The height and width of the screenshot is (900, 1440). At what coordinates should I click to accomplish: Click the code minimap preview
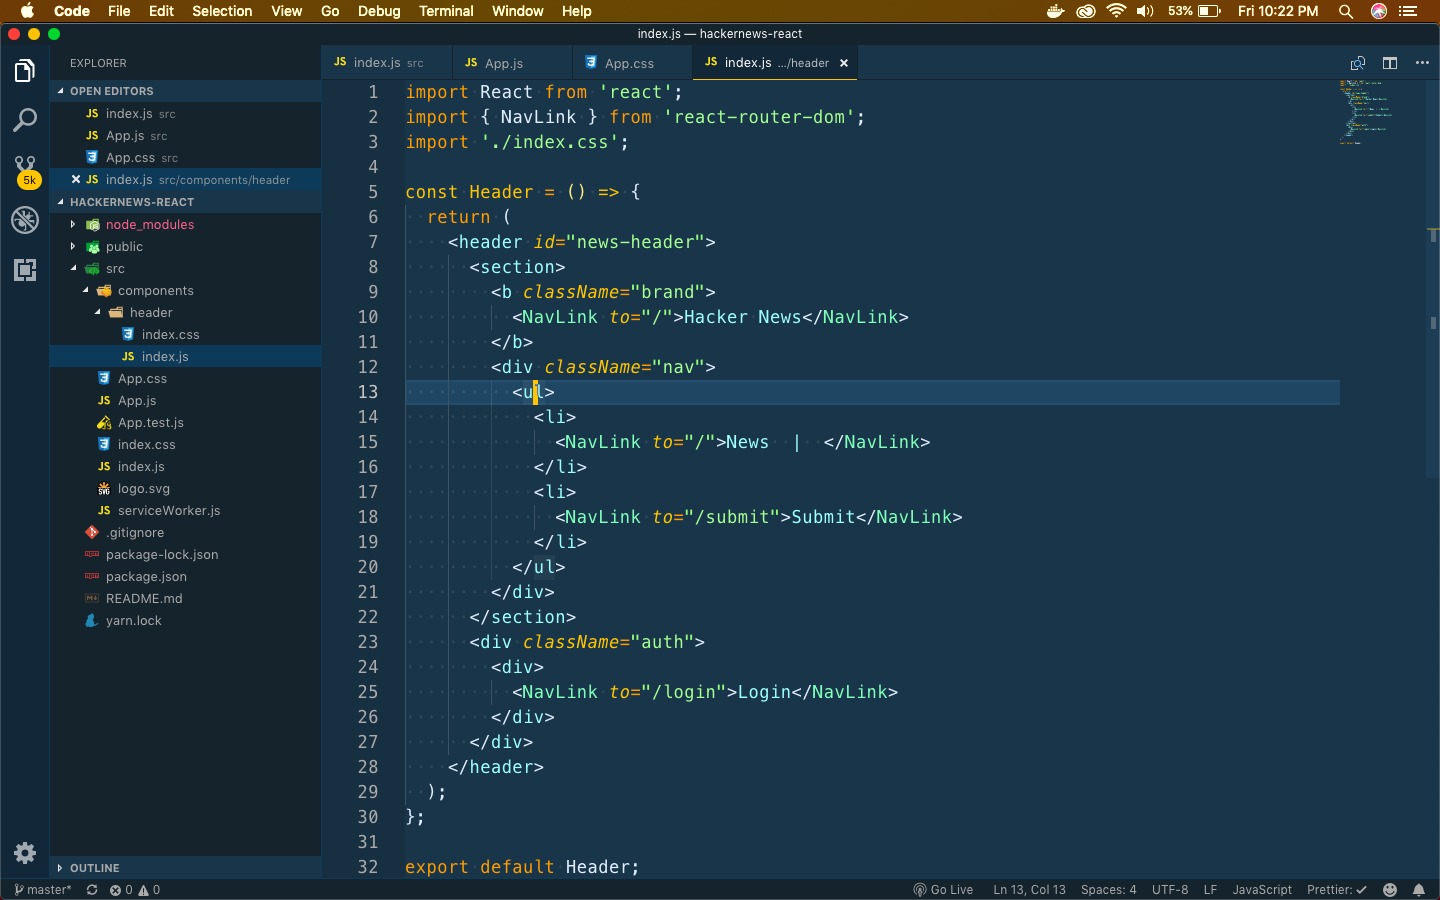point(1366,112)
